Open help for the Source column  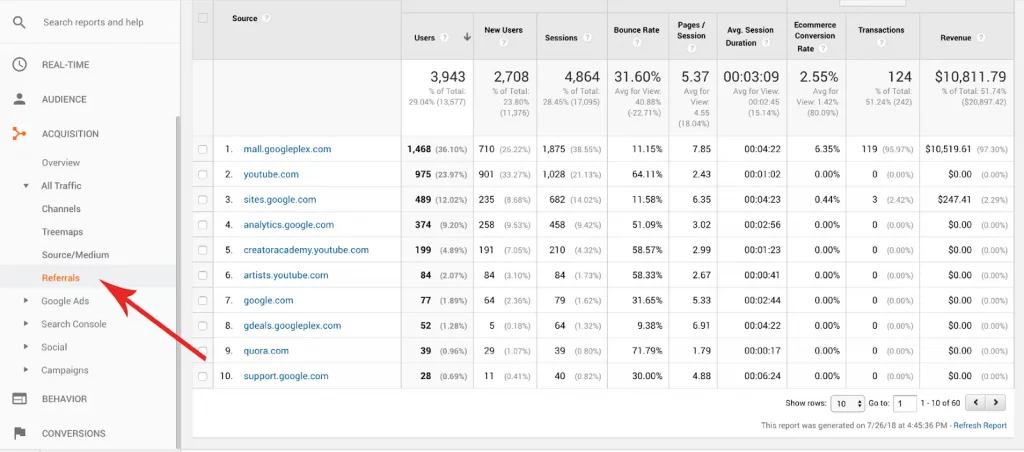coord(266,18)
